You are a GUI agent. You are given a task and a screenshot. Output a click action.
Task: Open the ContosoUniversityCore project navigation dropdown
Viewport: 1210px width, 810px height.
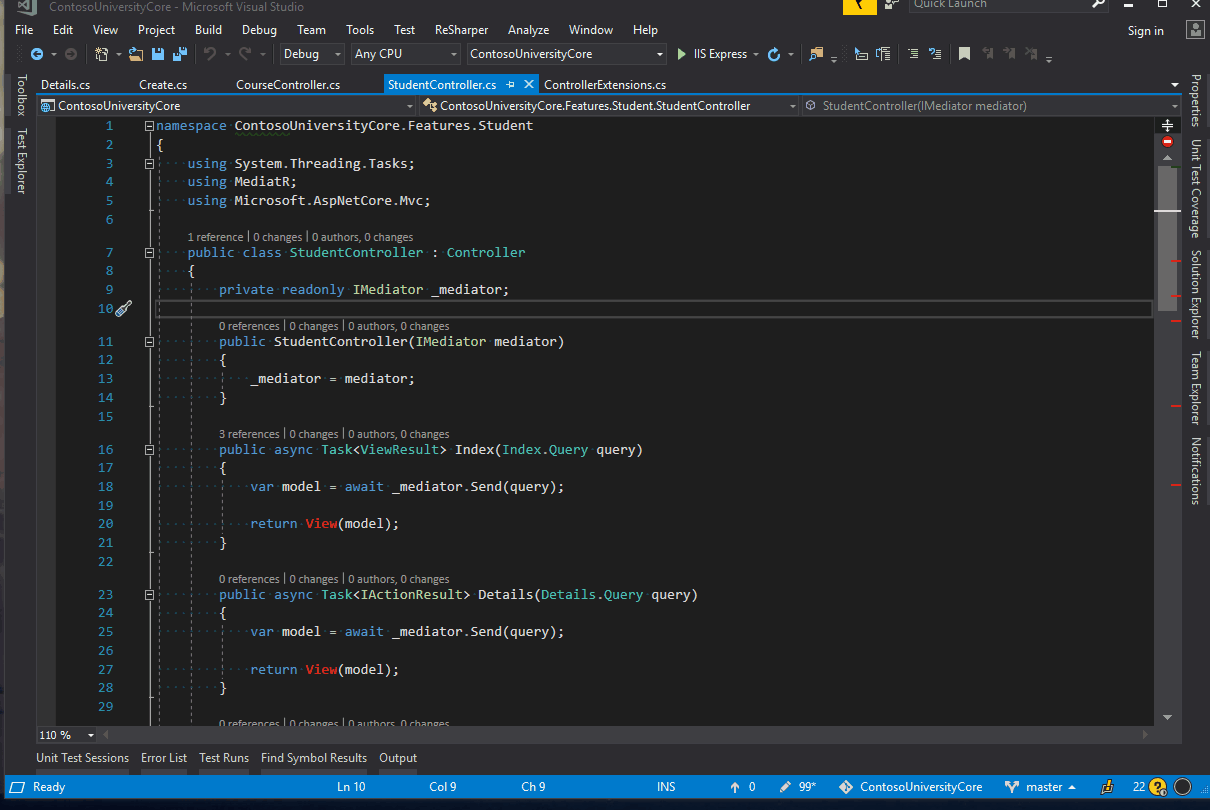point(228,105)
